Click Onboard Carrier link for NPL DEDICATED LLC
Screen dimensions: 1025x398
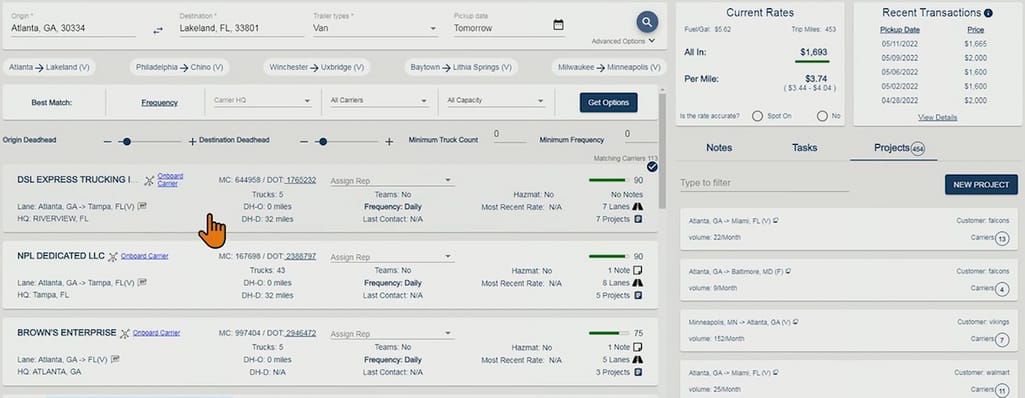(144, 256)
